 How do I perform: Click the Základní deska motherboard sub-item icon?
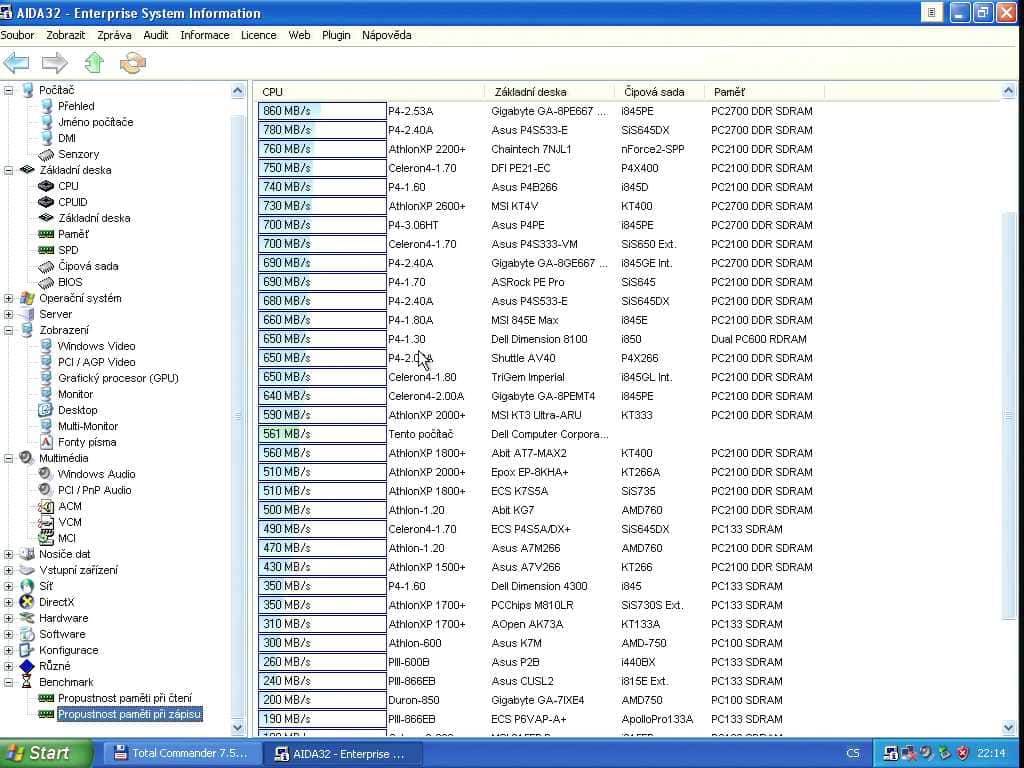click(46, 217)
